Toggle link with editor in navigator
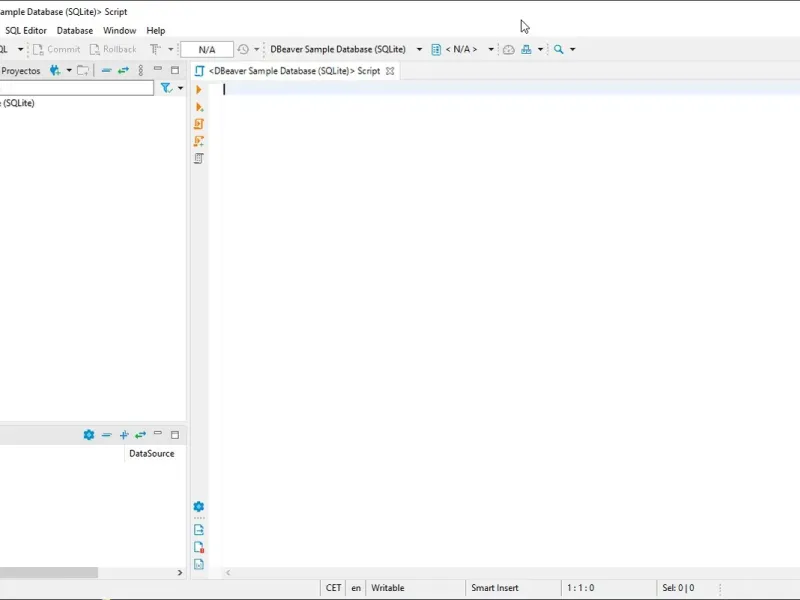This screenshot has width=800, height=600. (x=123, y=70)
